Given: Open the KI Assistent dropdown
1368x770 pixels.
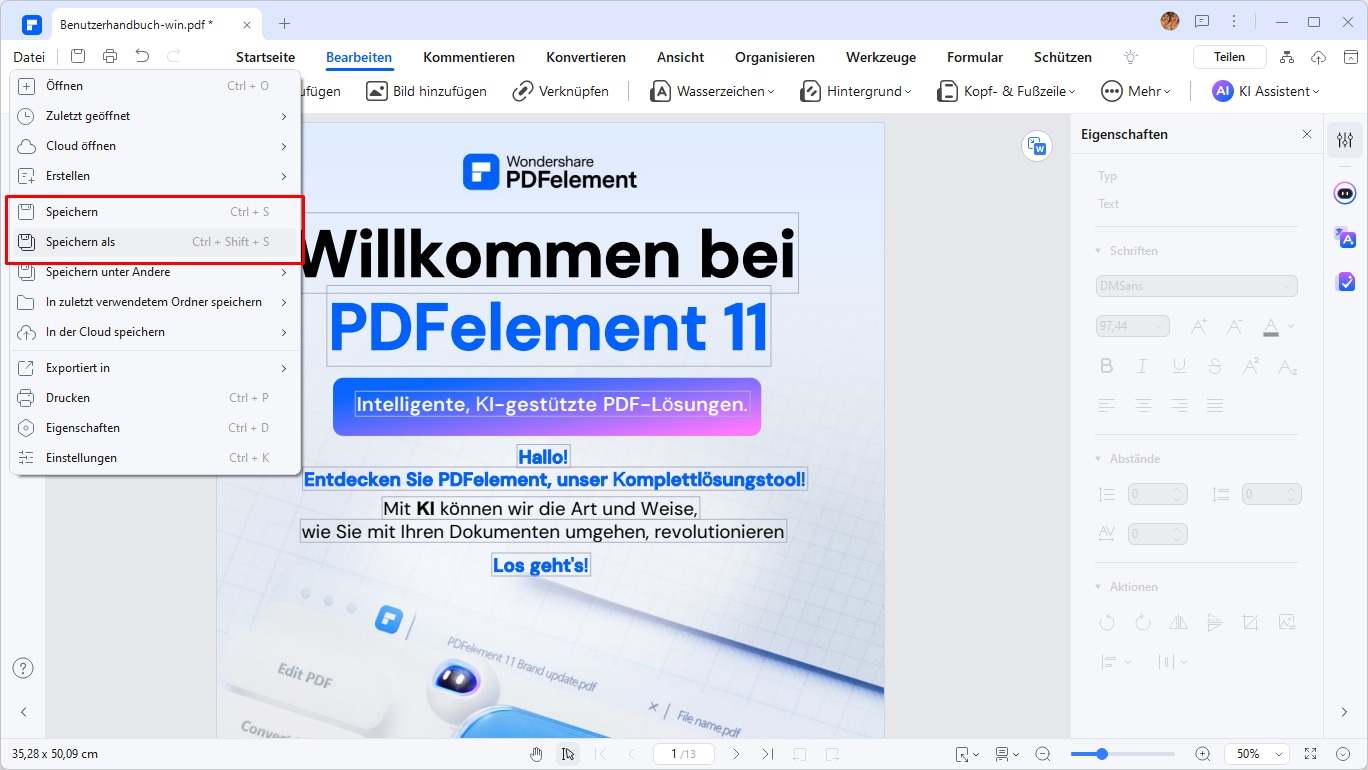Looking at the screenshot, I should pos(1266,91).
